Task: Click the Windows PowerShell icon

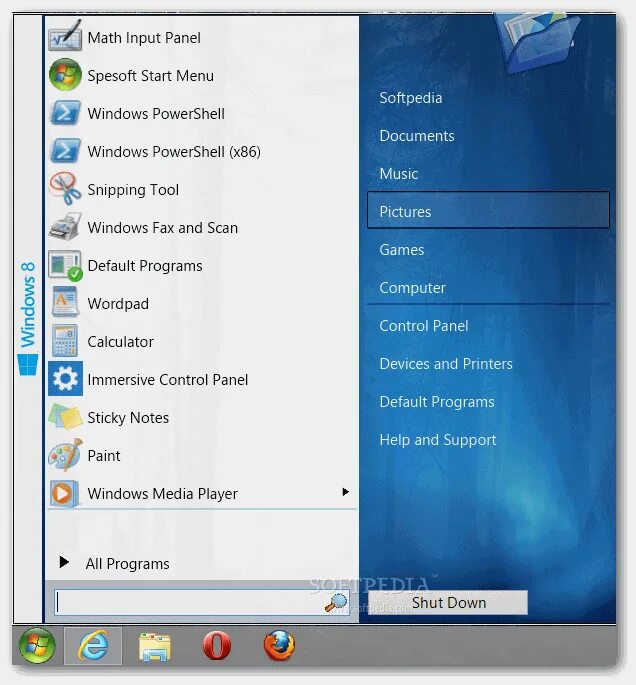Action: [65, 113]
